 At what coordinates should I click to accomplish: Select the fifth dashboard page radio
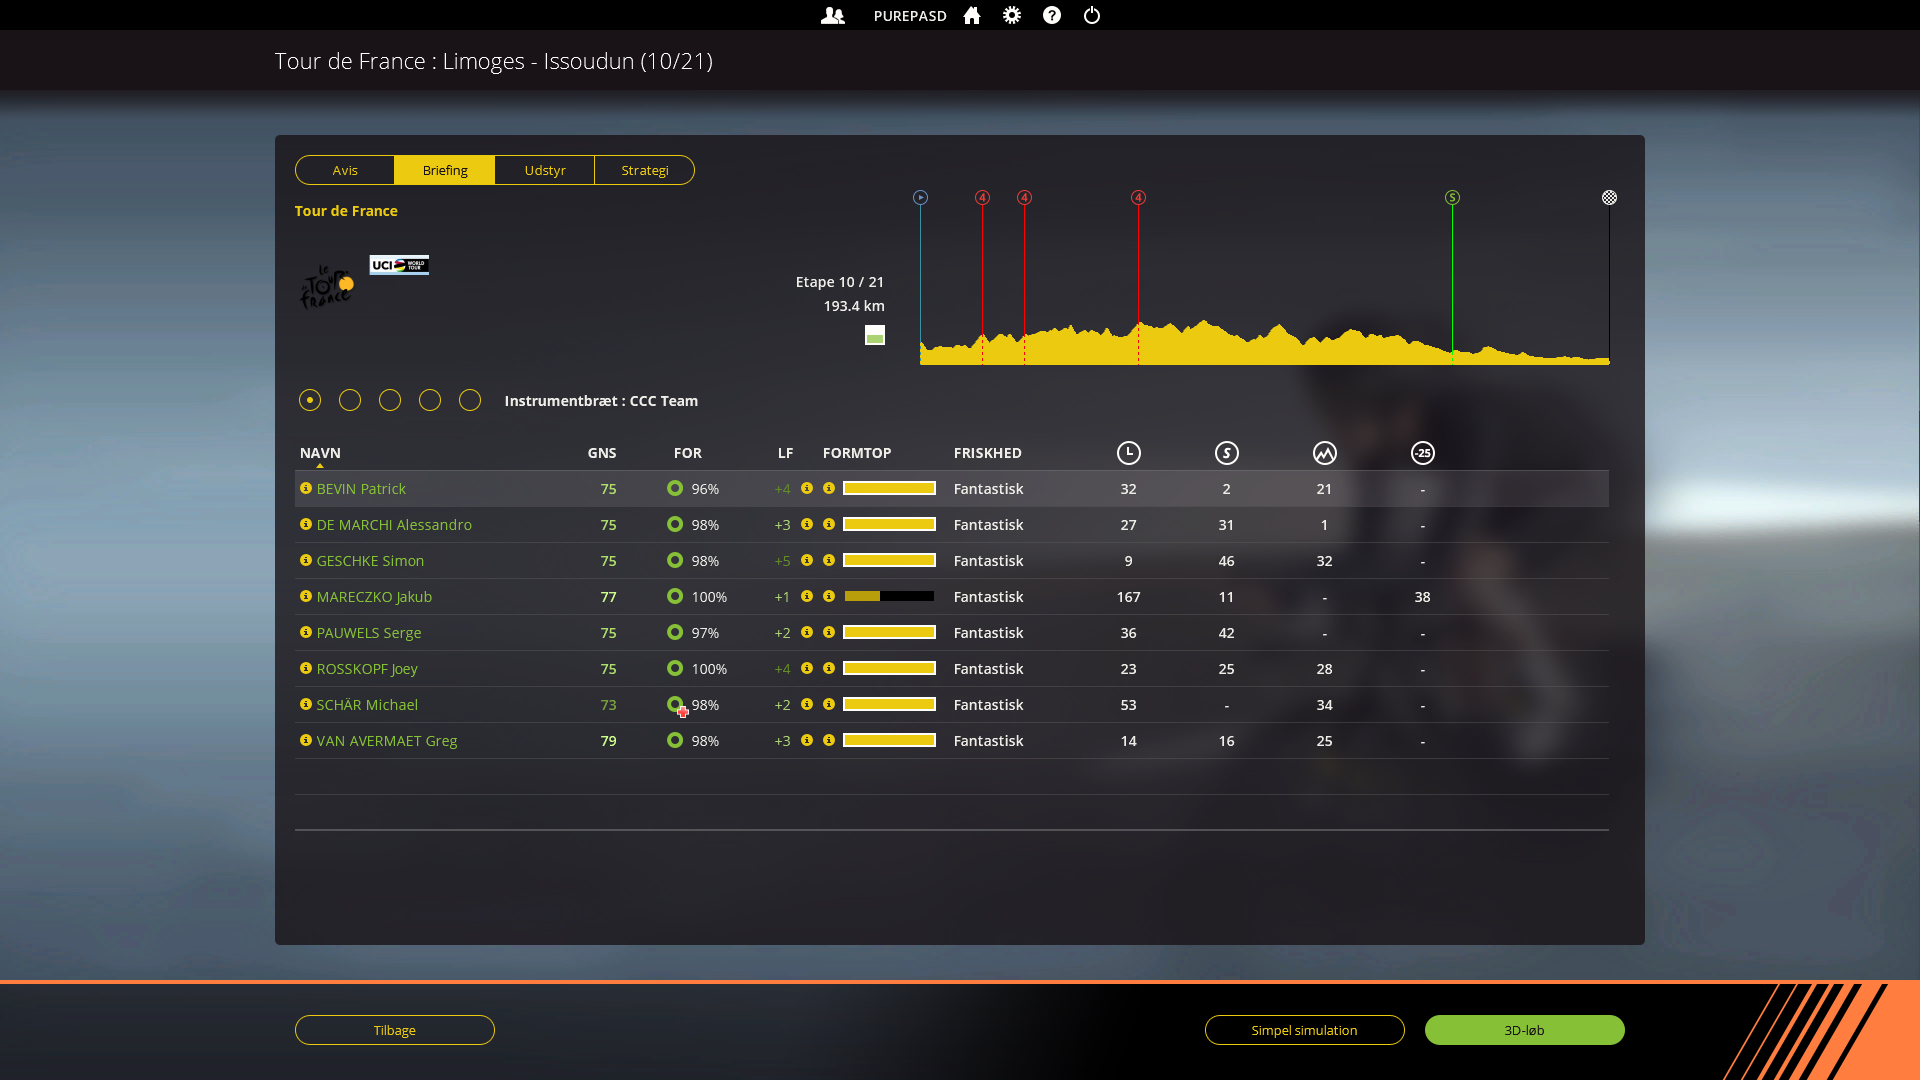pyautogui.click(x=470, y=400)
